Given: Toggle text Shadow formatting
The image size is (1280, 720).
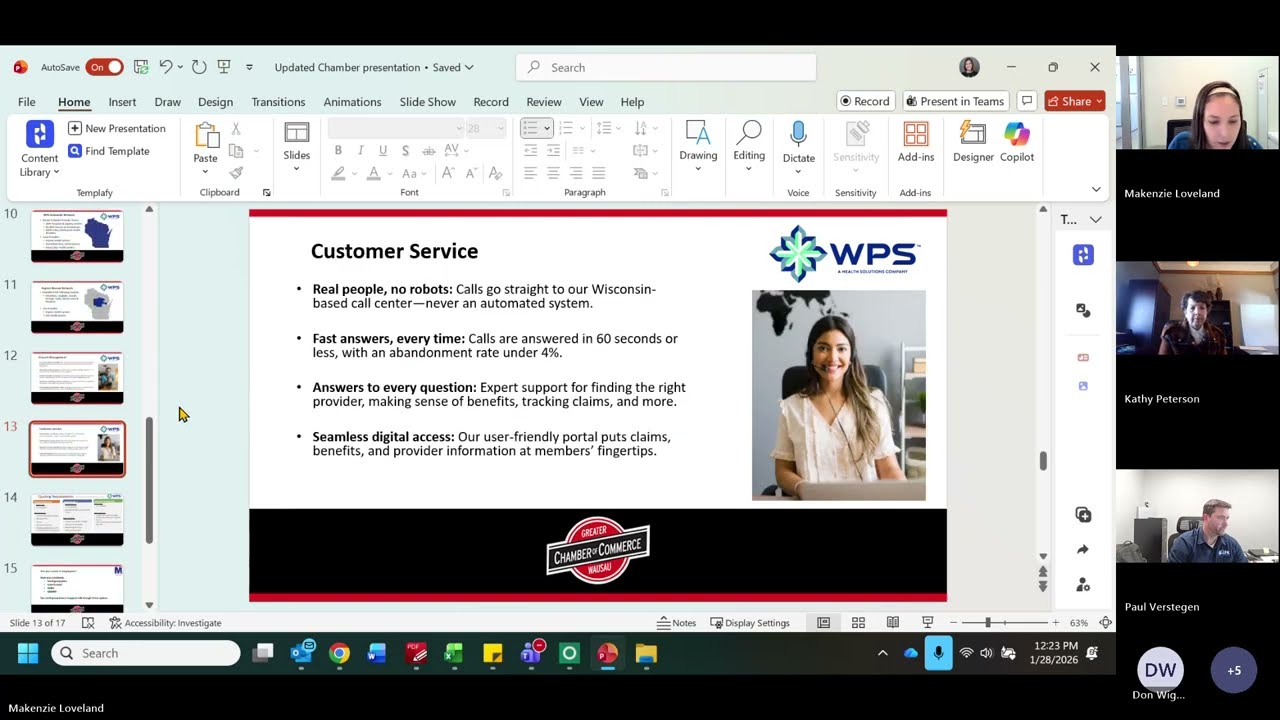Looking at the screenshot, I should coord(405,150).
